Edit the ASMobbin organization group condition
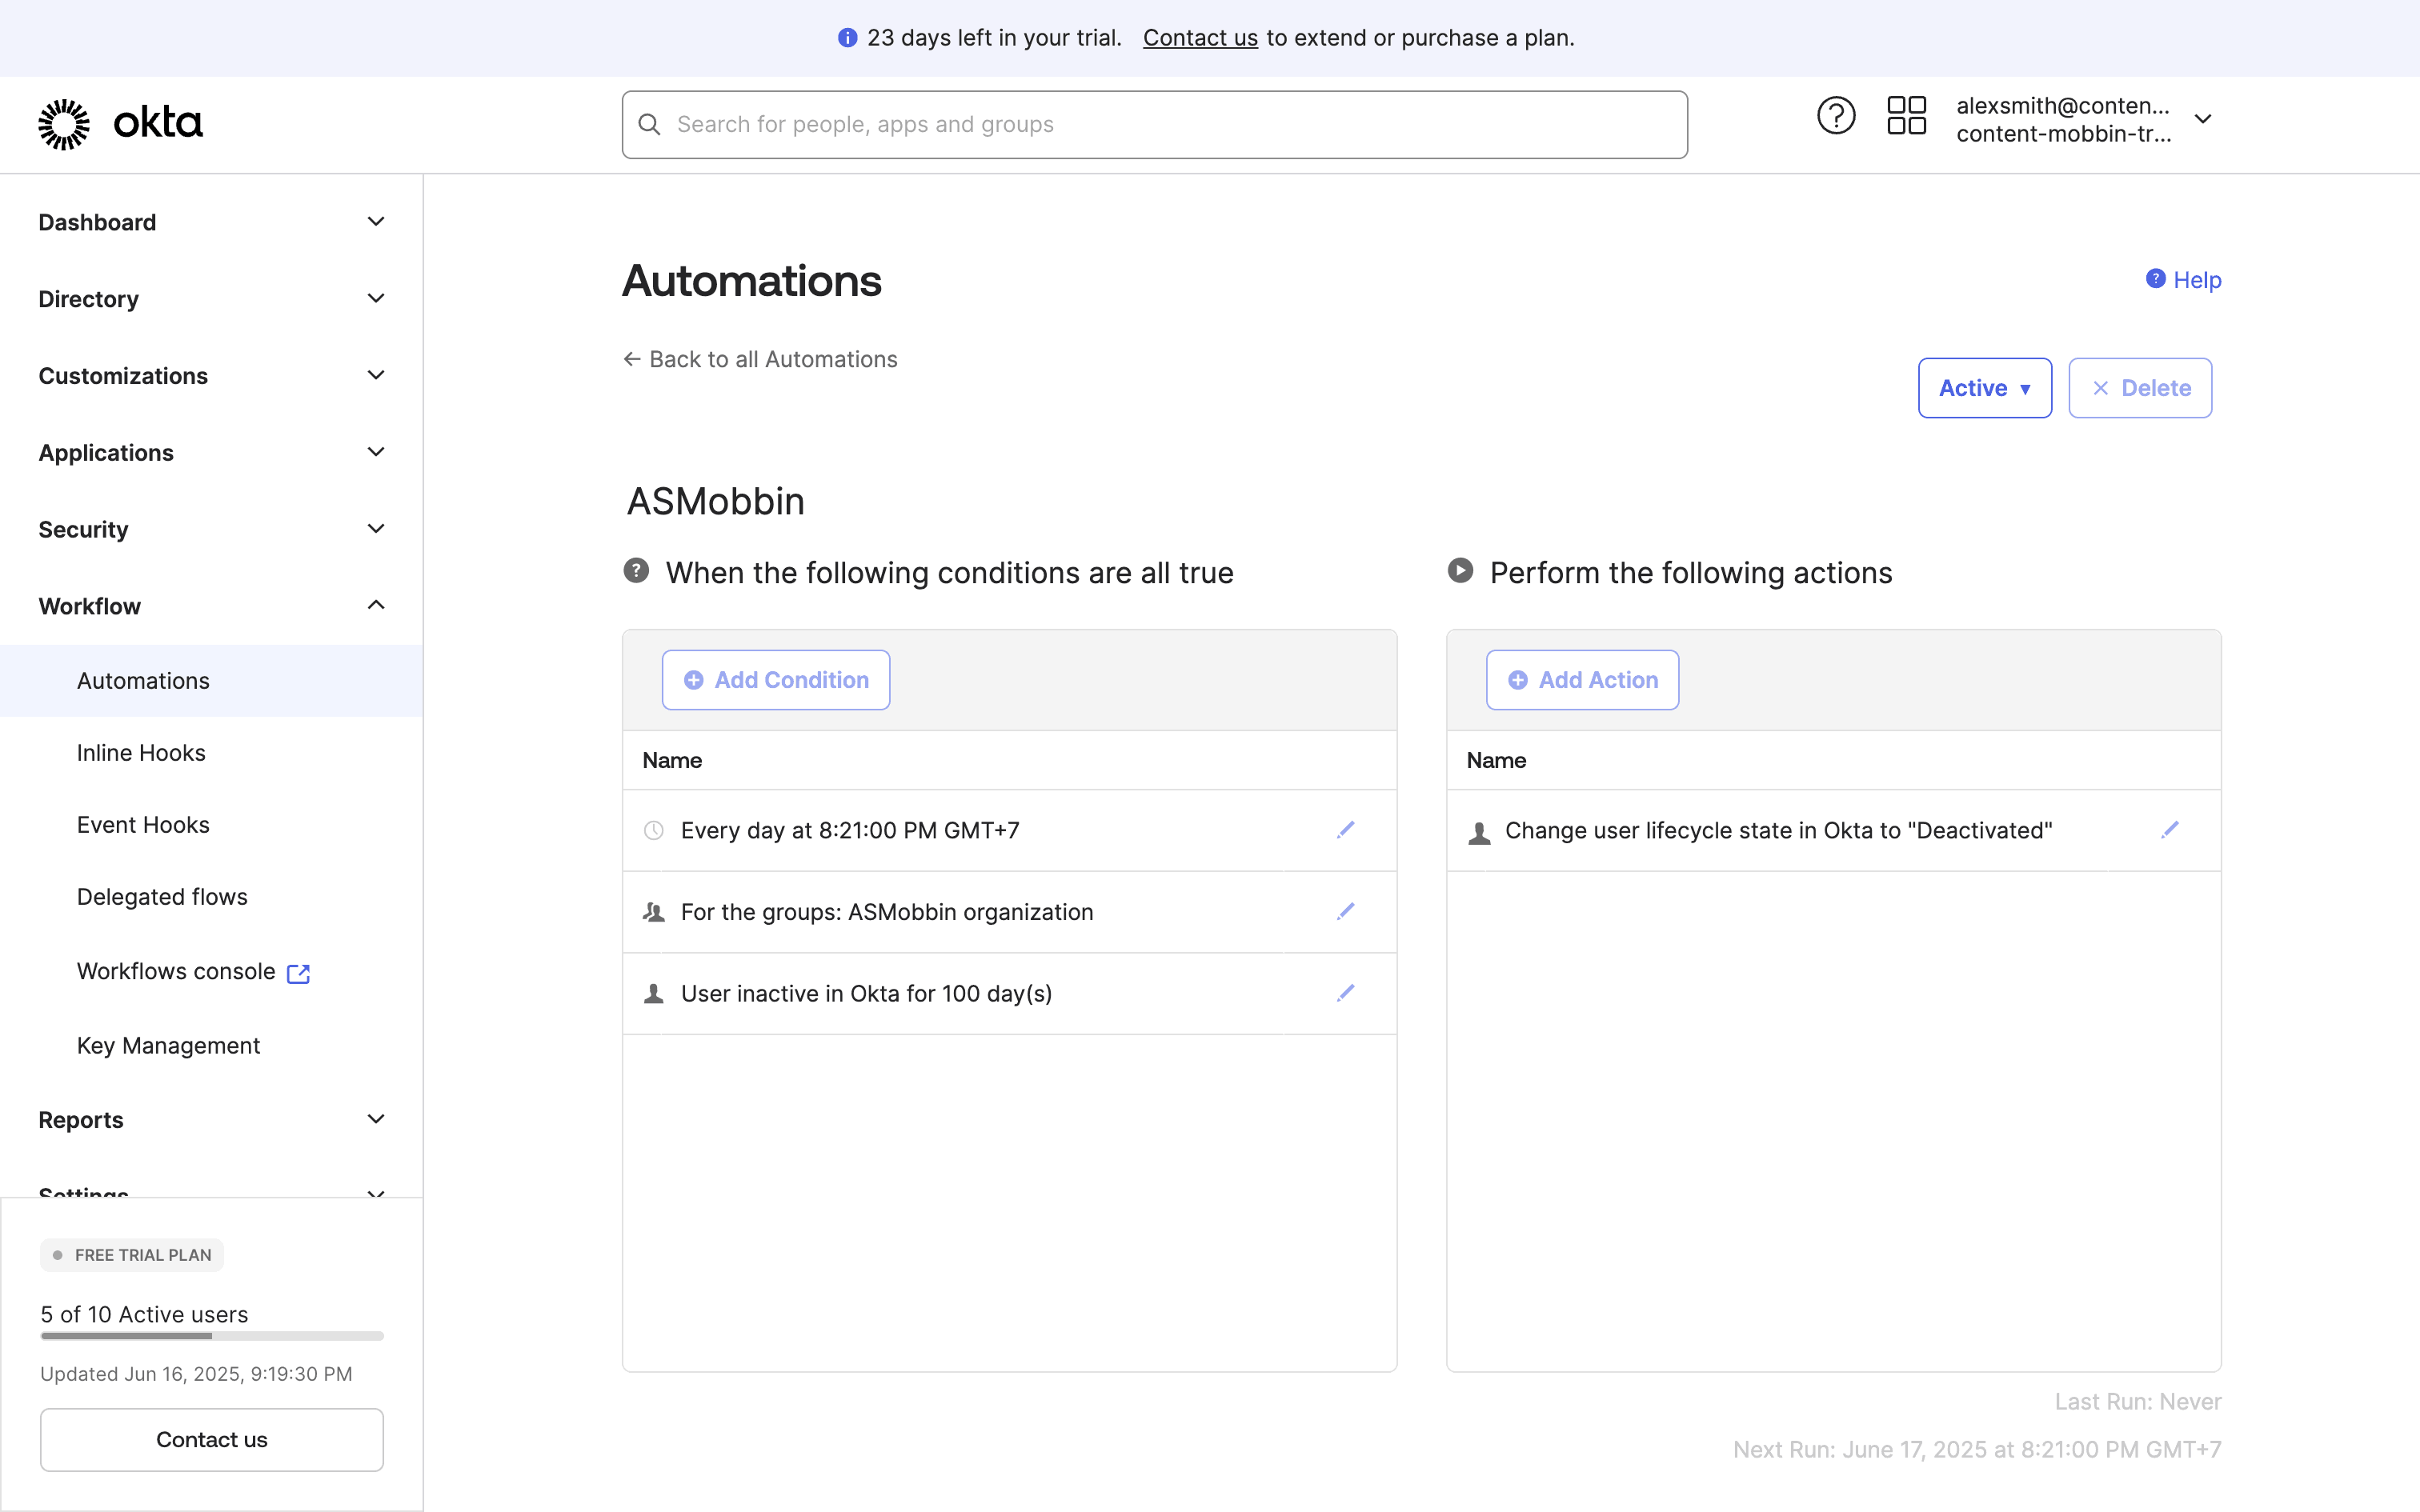Viewport: 2420px width, 1512px height. pos(1345,911)
